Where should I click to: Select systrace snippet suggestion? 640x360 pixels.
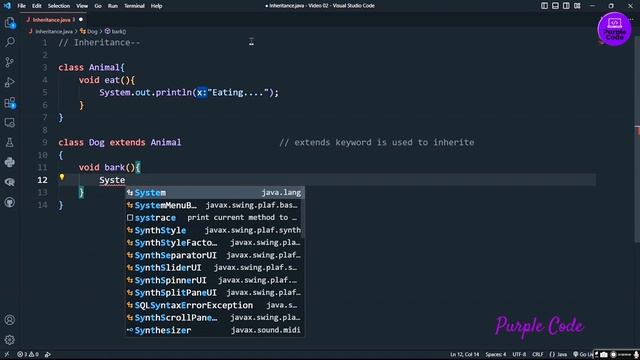click(214, 218)
